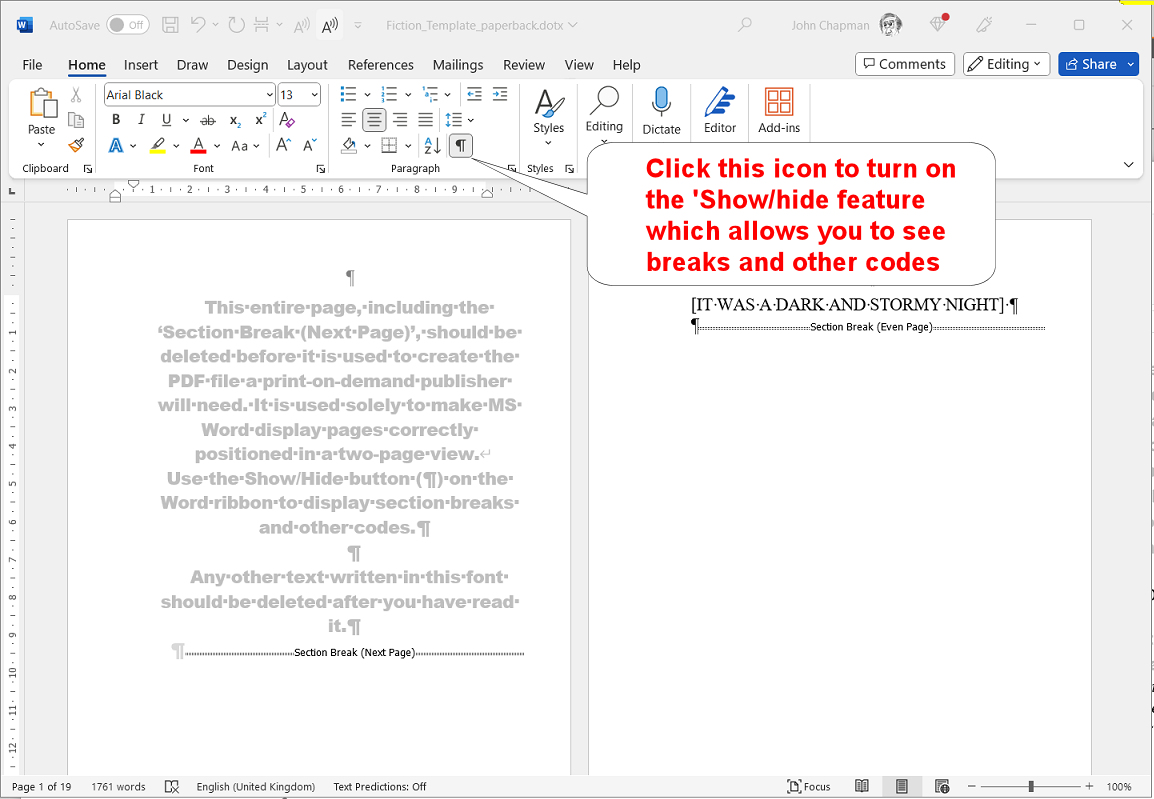This screenshot has width=1154, height=799.
Task: Click the Search magnifier in title bar
Action: (x=744, y=25)
